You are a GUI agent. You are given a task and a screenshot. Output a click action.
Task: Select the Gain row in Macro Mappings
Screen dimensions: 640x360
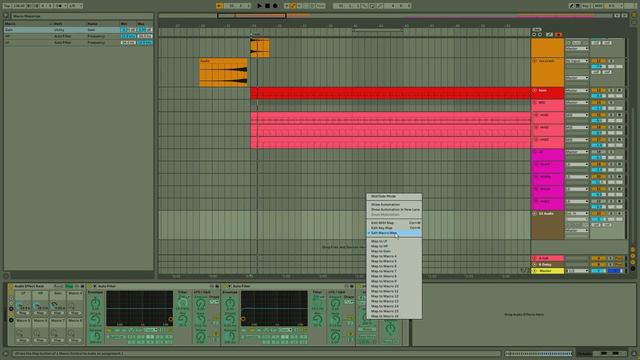pos(78,30)
